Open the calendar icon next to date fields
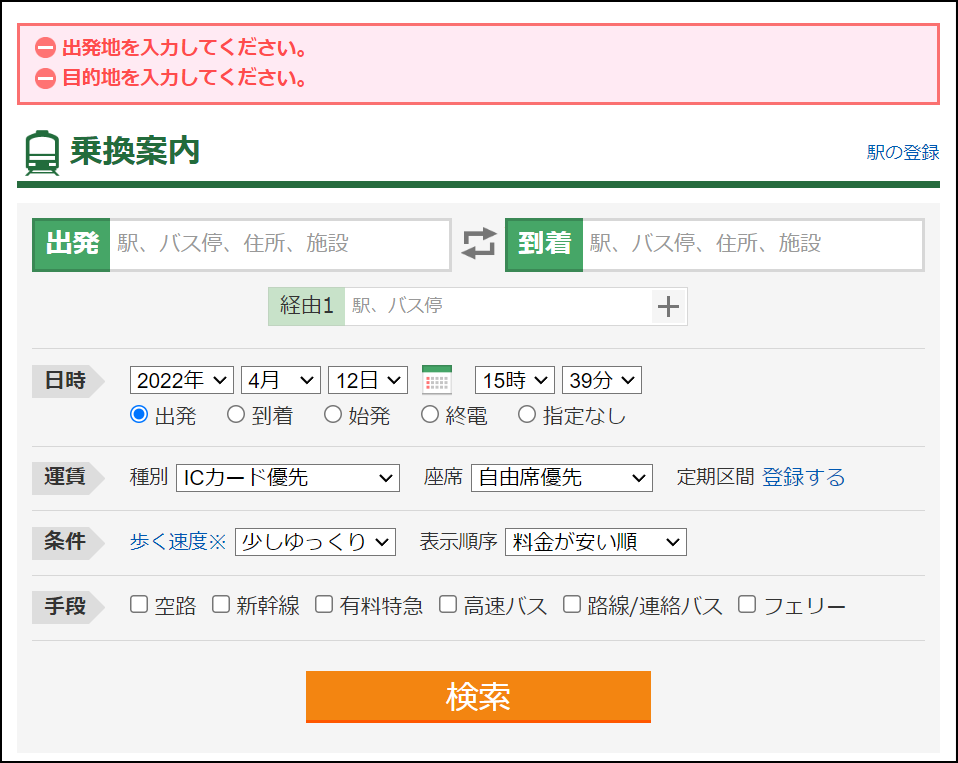Screen dimensions: 958x763 tap(436, 379)
